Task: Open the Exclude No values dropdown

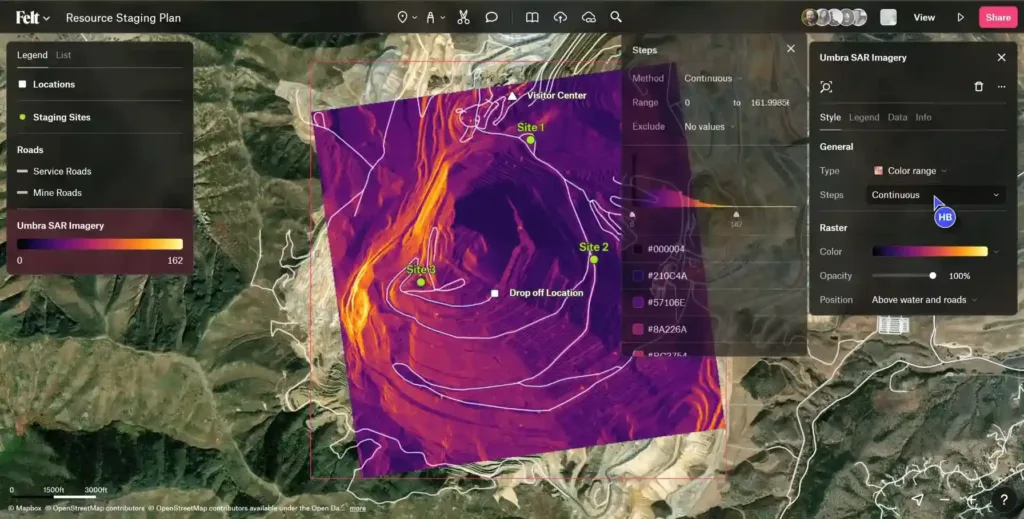Action: coord(709,127)
